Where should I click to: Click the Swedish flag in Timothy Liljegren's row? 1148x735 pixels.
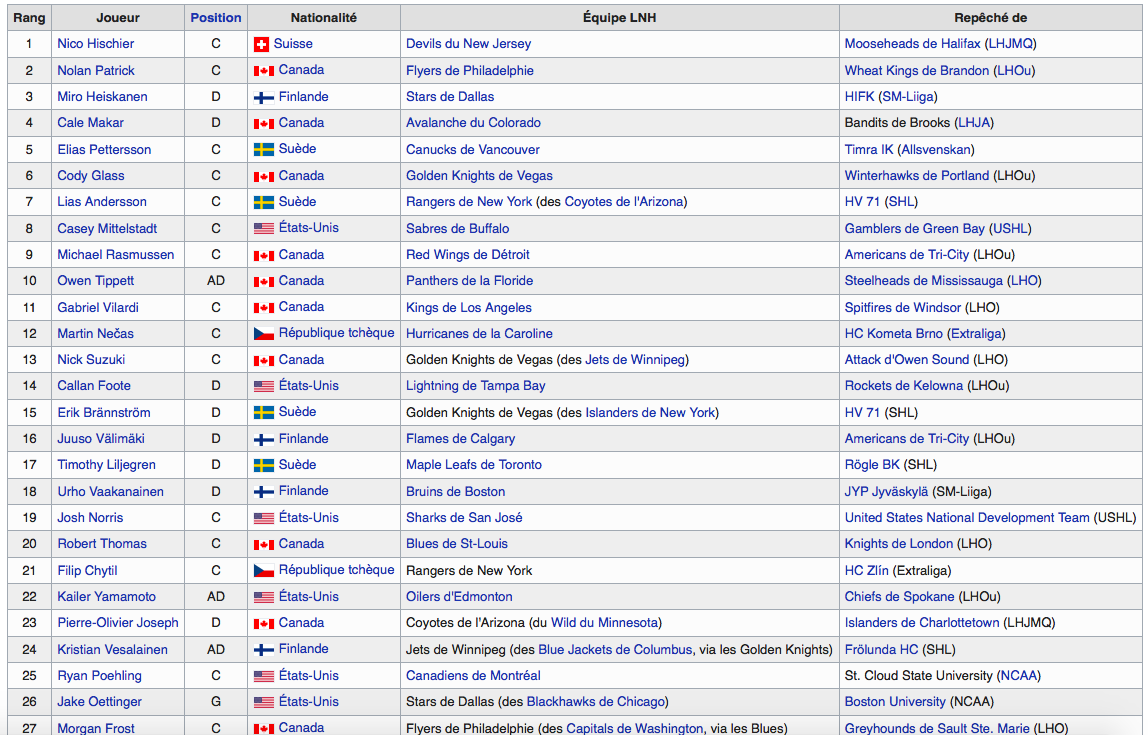[264, 465]
